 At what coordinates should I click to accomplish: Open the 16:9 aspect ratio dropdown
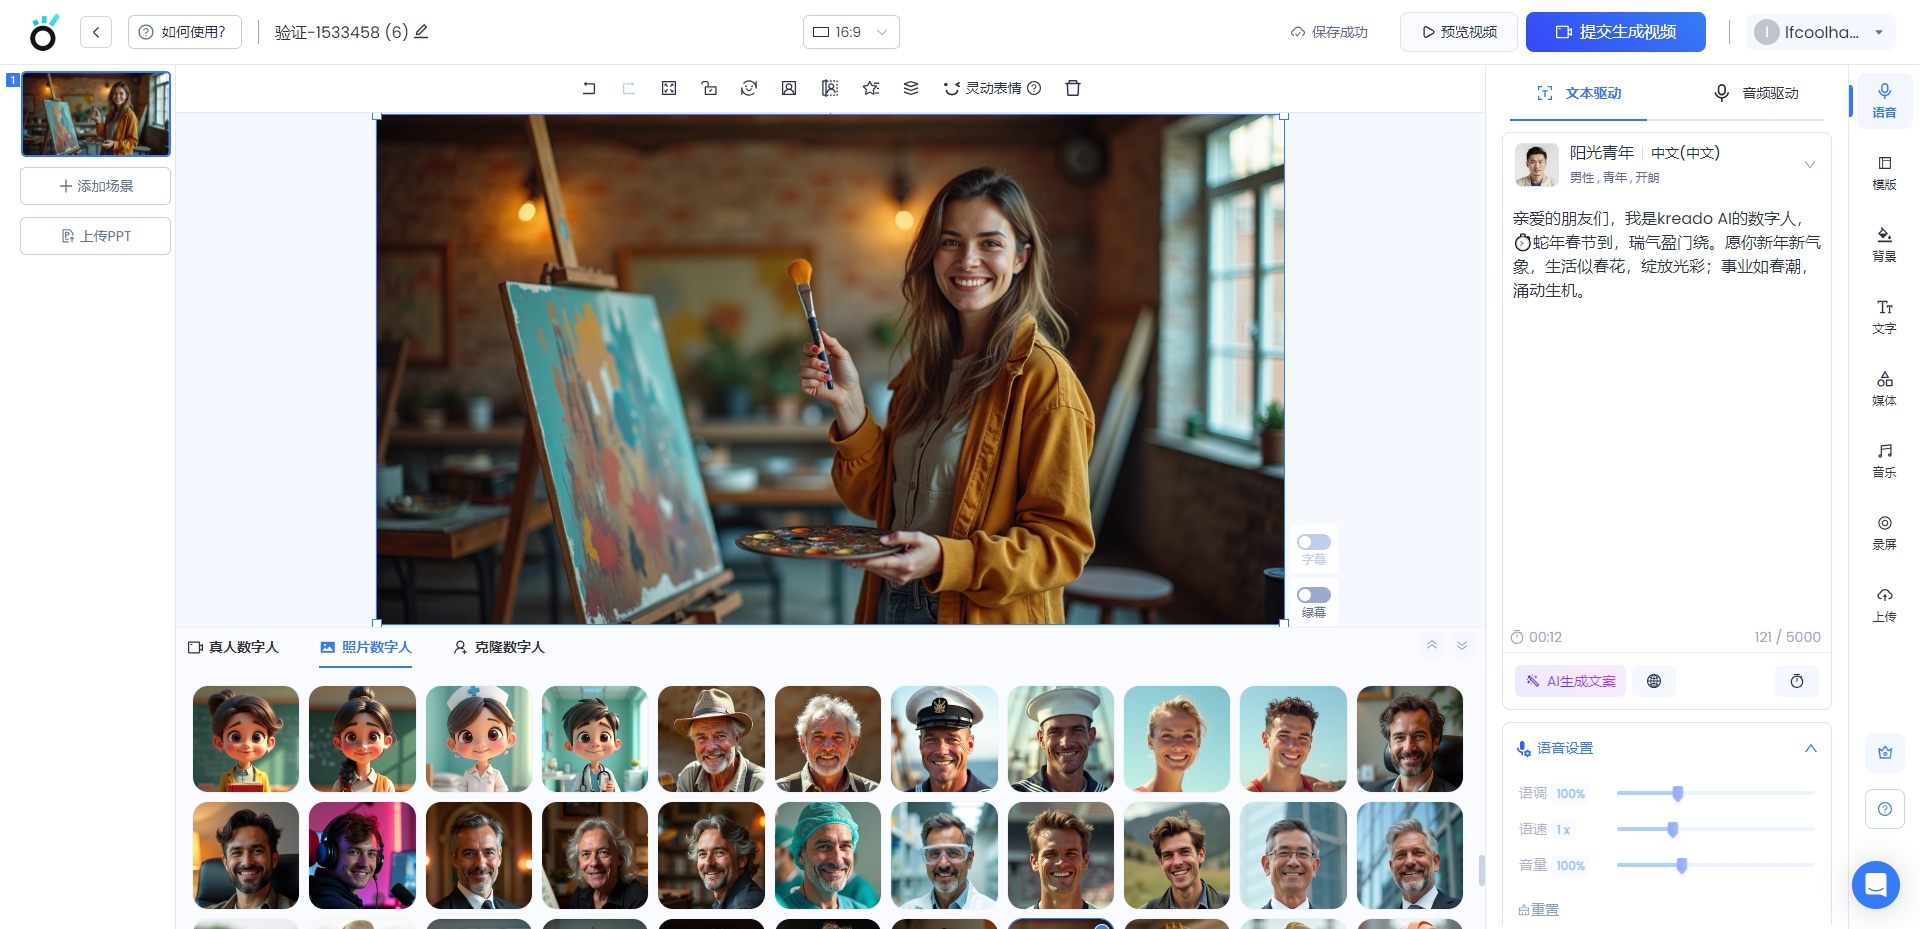(851, 32)
